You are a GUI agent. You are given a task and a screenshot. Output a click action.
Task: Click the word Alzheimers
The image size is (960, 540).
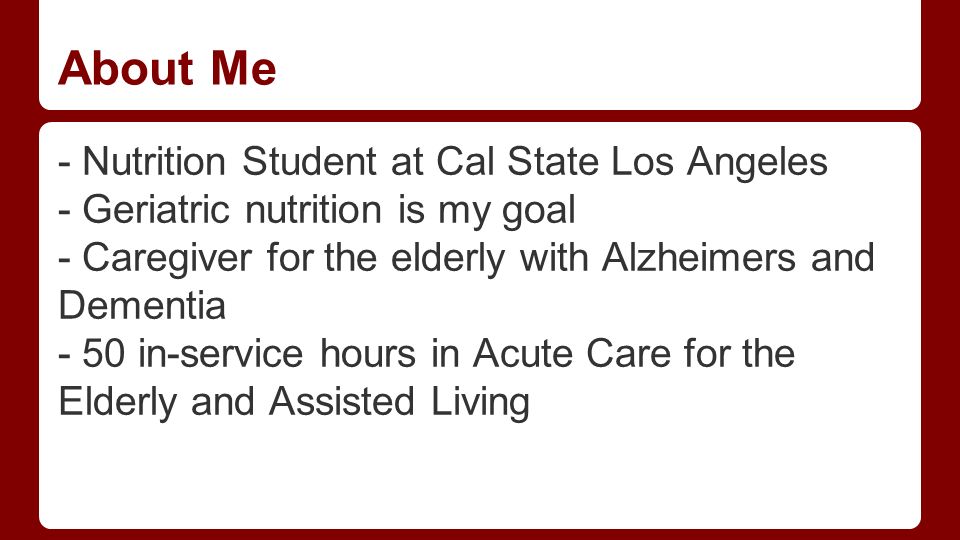point(699,257)
